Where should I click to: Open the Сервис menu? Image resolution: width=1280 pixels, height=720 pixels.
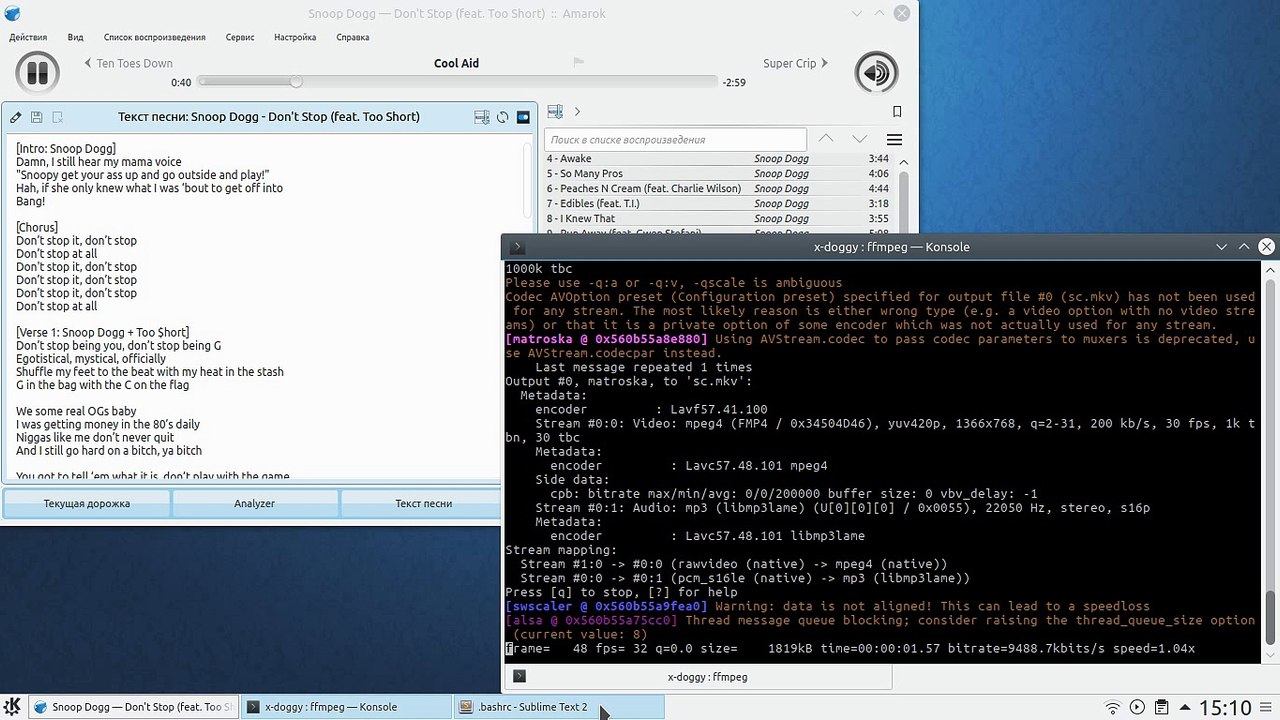(240, 37)
